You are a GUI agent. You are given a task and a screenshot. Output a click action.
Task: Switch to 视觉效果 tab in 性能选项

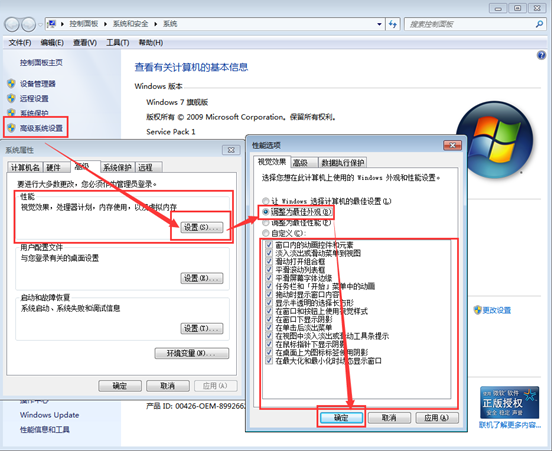coord(272,162)
